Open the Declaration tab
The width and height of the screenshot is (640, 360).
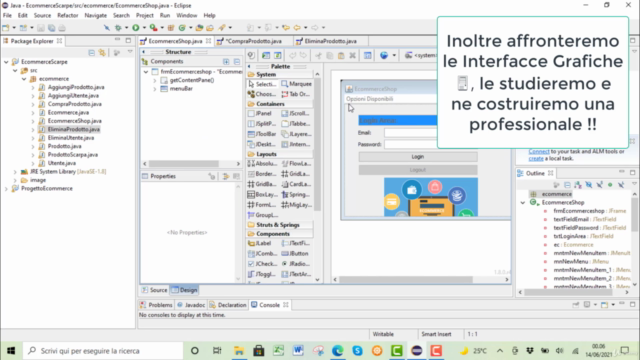[228, 305]
